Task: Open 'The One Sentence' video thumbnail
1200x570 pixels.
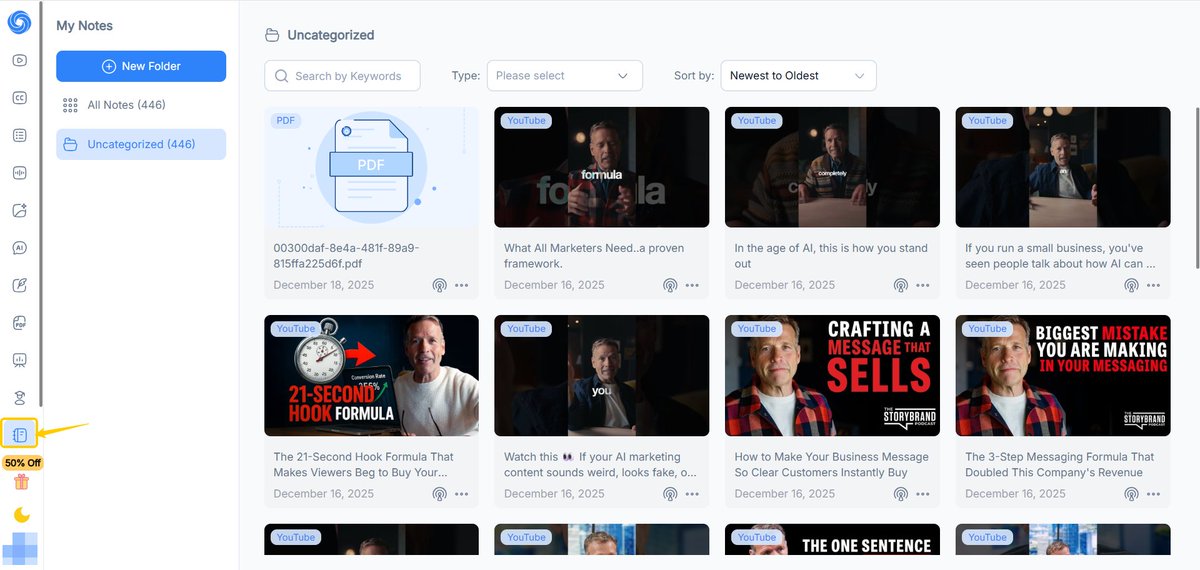Action: coord(832,540)
